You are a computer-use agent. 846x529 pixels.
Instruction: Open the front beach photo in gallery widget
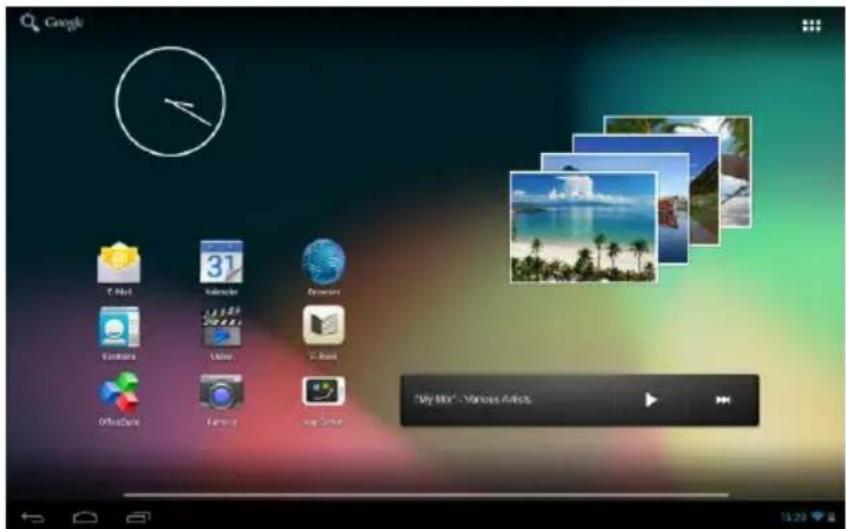pyautogui.click(x=582, y=227)
